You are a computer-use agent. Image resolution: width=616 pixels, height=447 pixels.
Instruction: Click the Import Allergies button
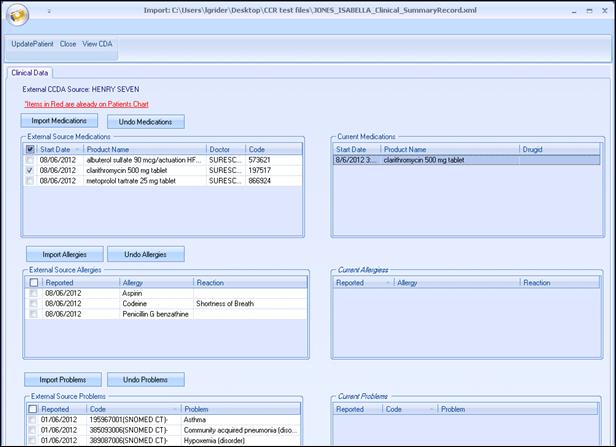point(63,254)
